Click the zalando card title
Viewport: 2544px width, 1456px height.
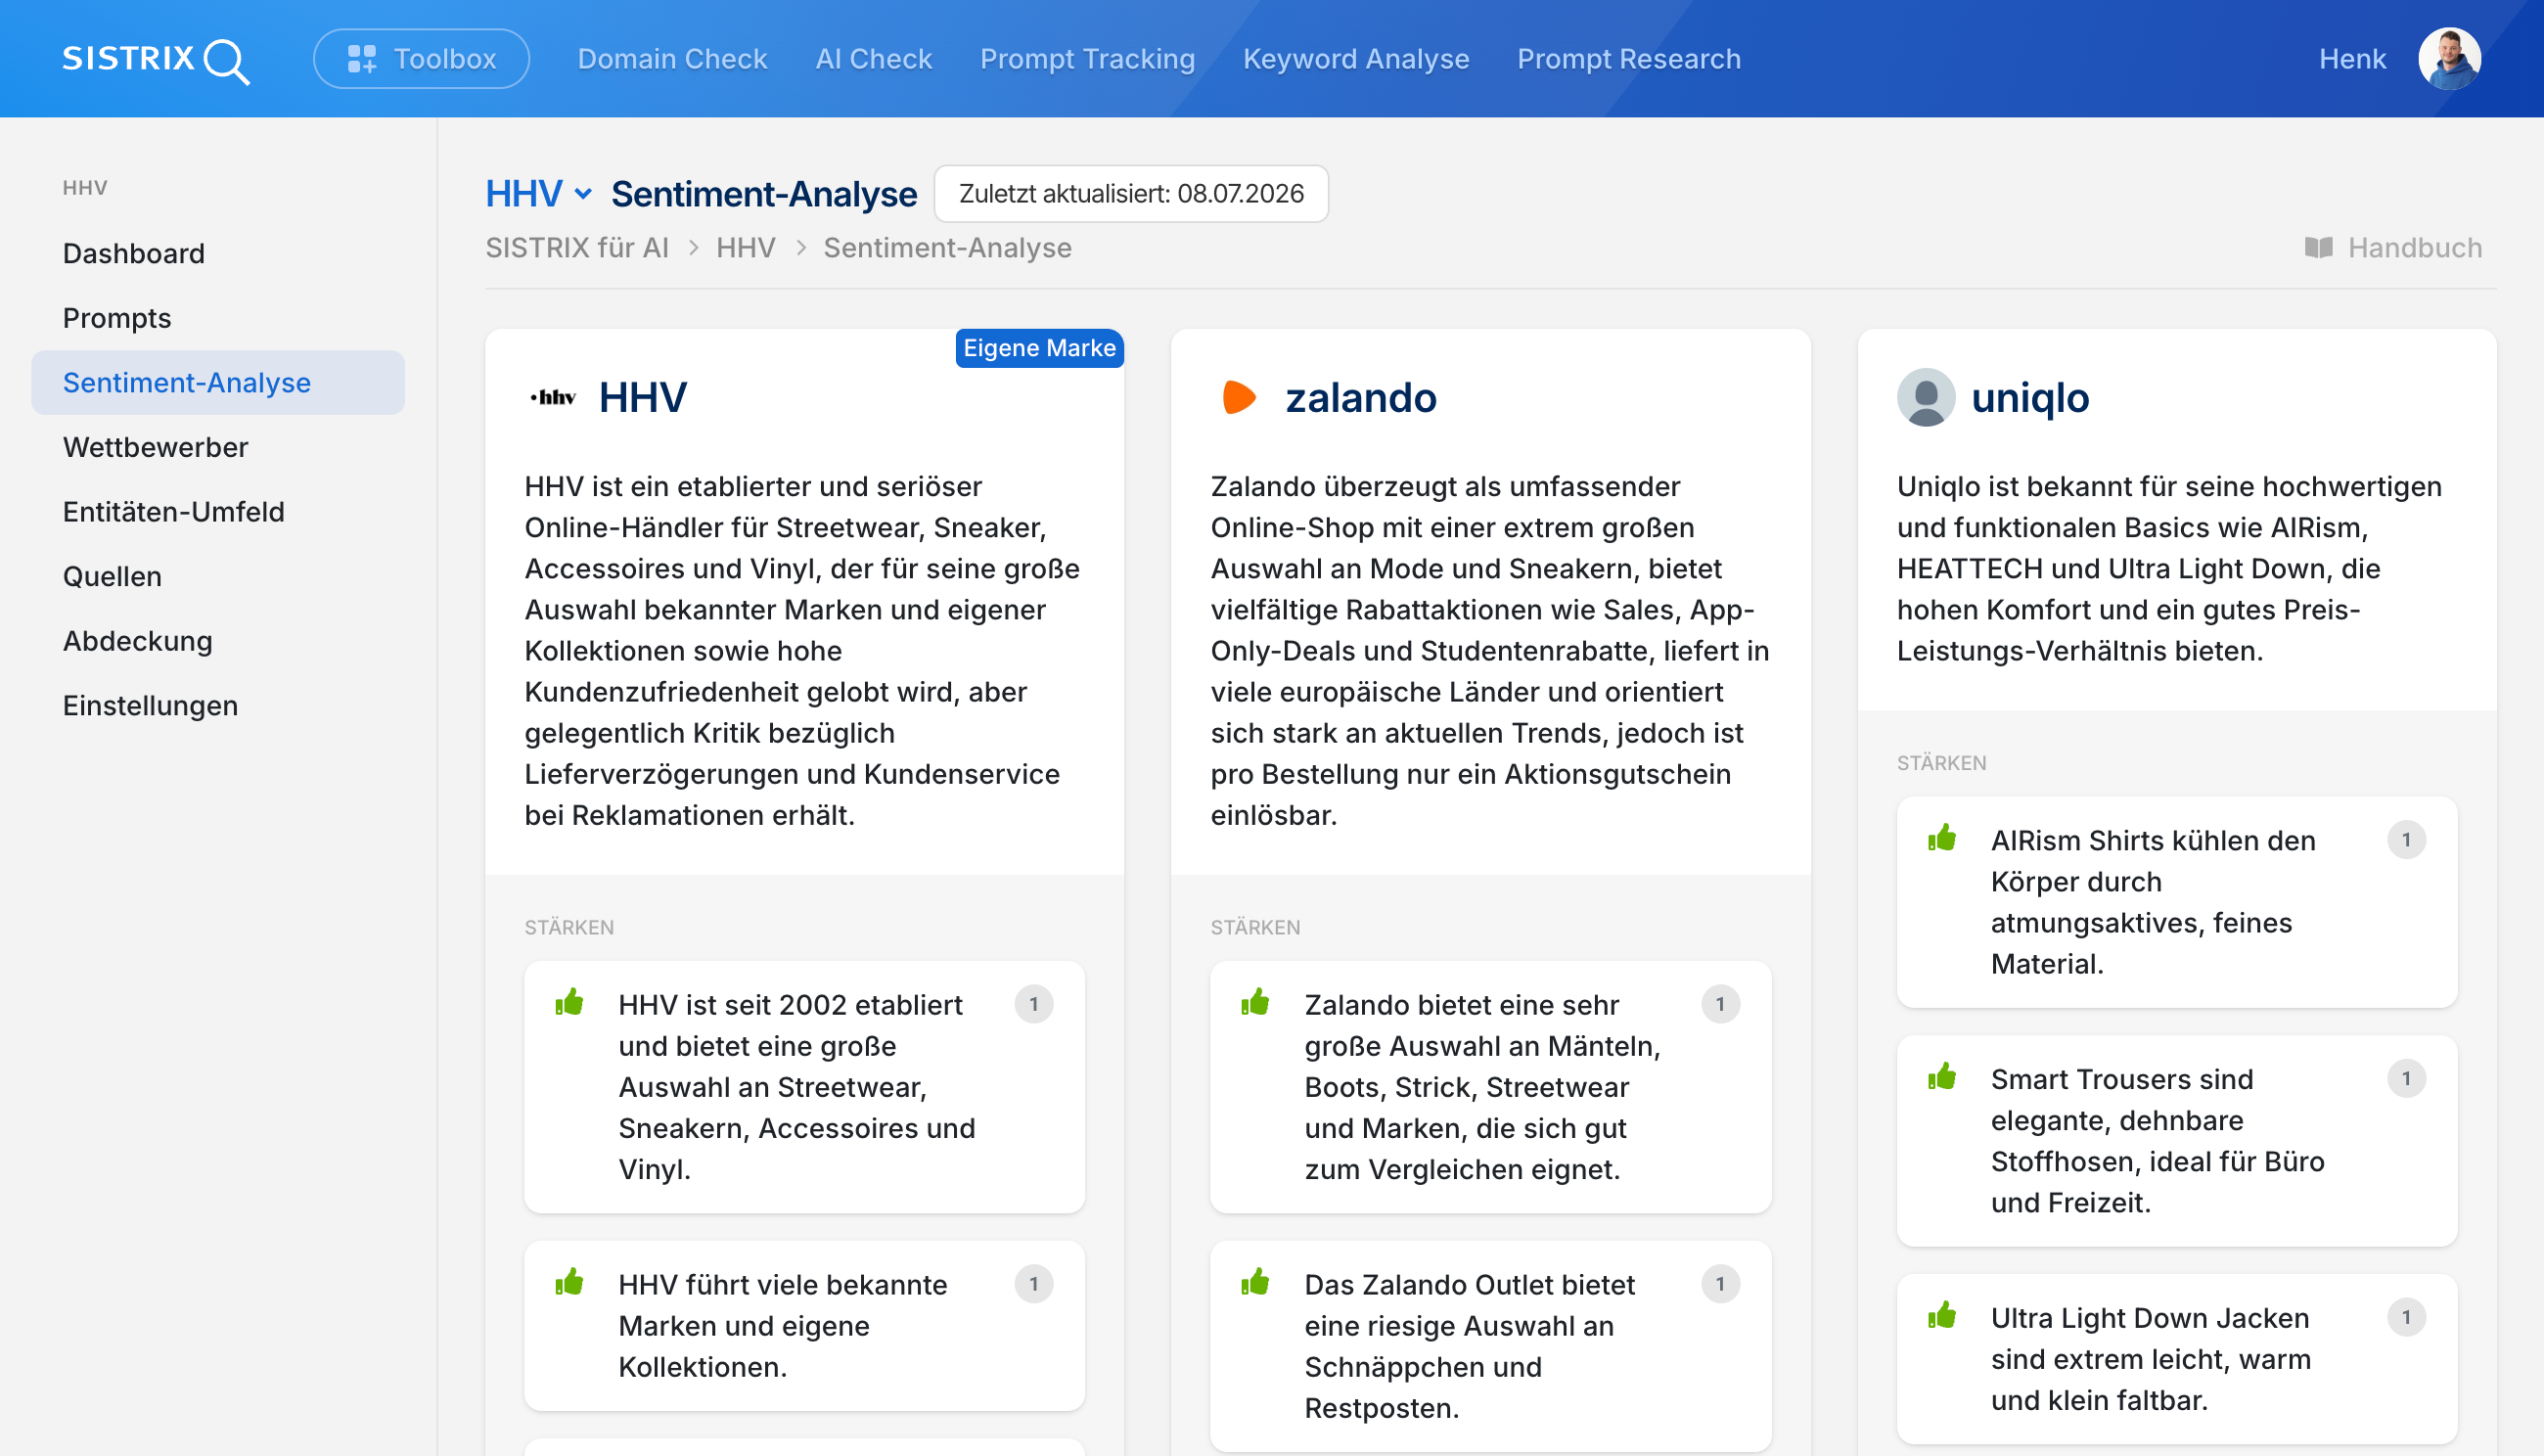[x=1361, y=398]
